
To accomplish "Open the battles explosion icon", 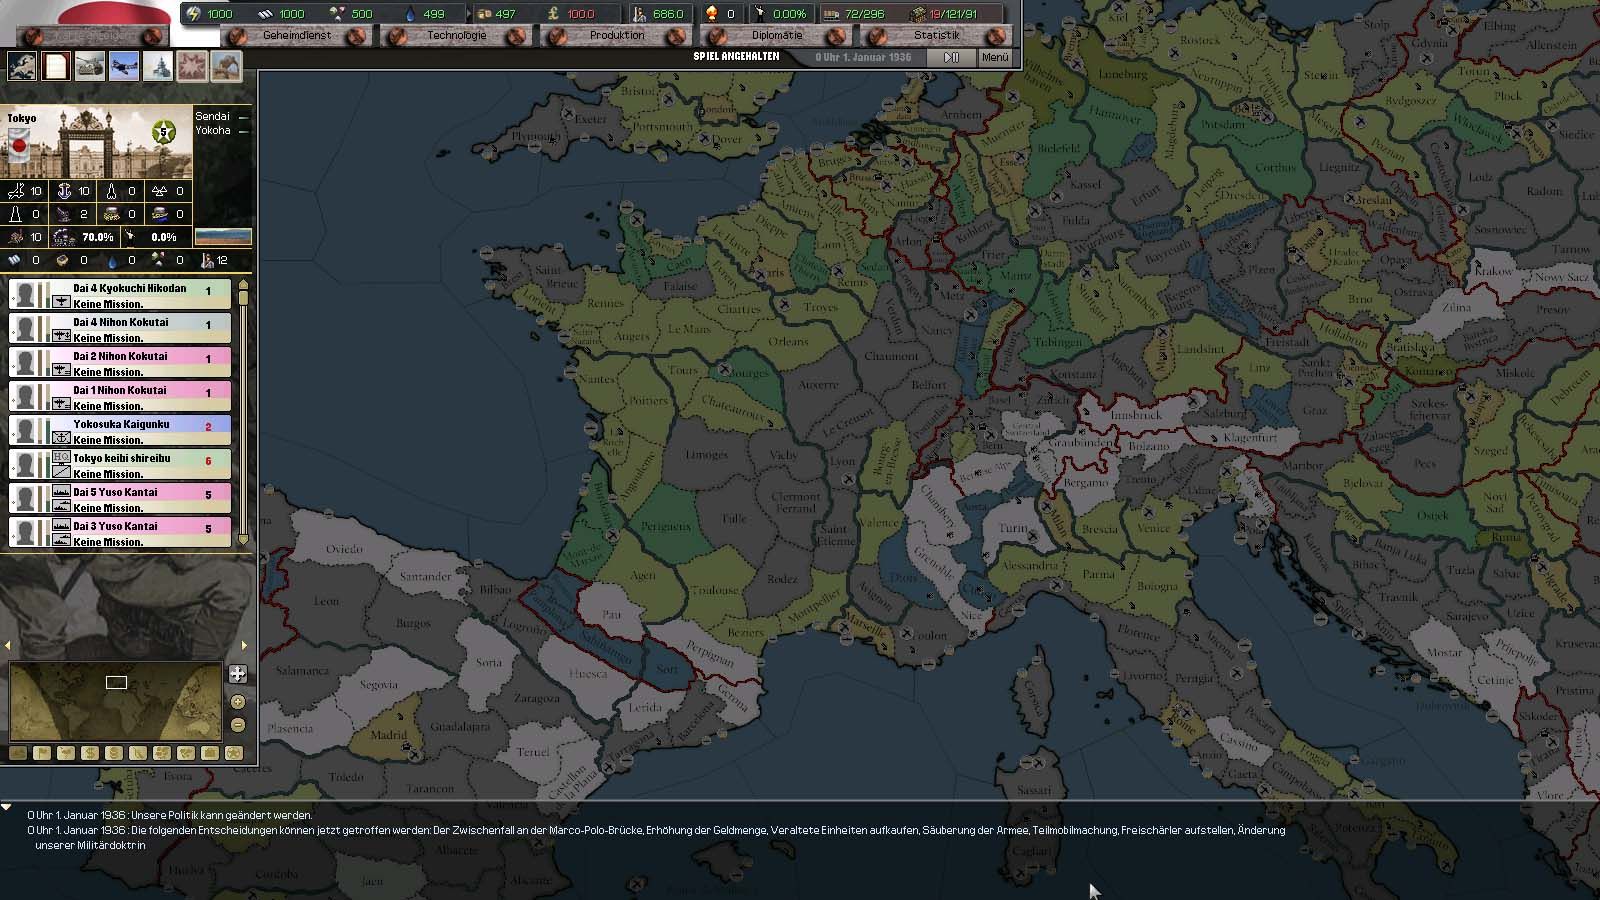I will pos(192,66).
